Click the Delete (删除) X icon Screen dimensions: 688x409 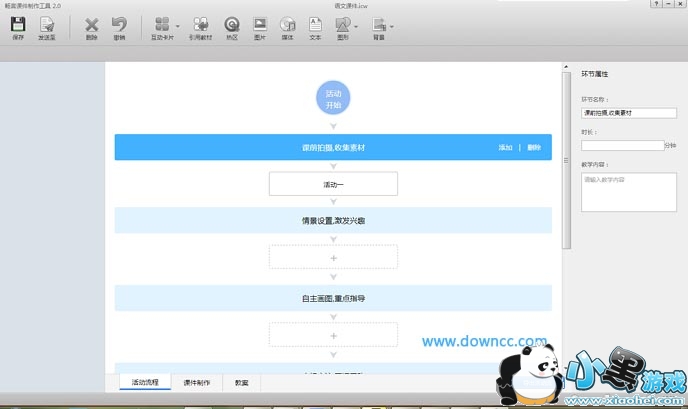(x=92, y=24)
